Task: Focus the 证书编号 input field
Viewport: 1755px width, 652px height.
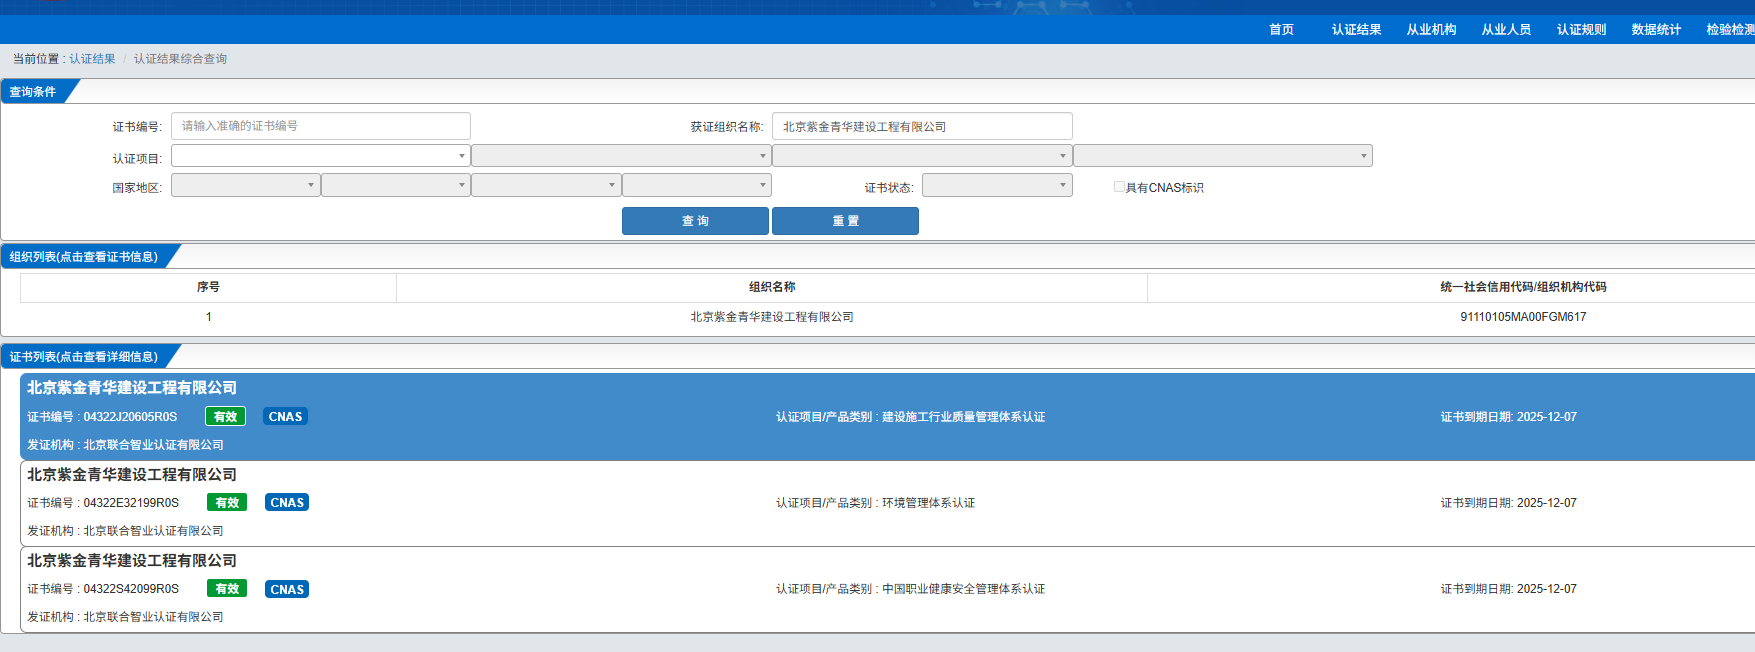Action: pos(321,126)
